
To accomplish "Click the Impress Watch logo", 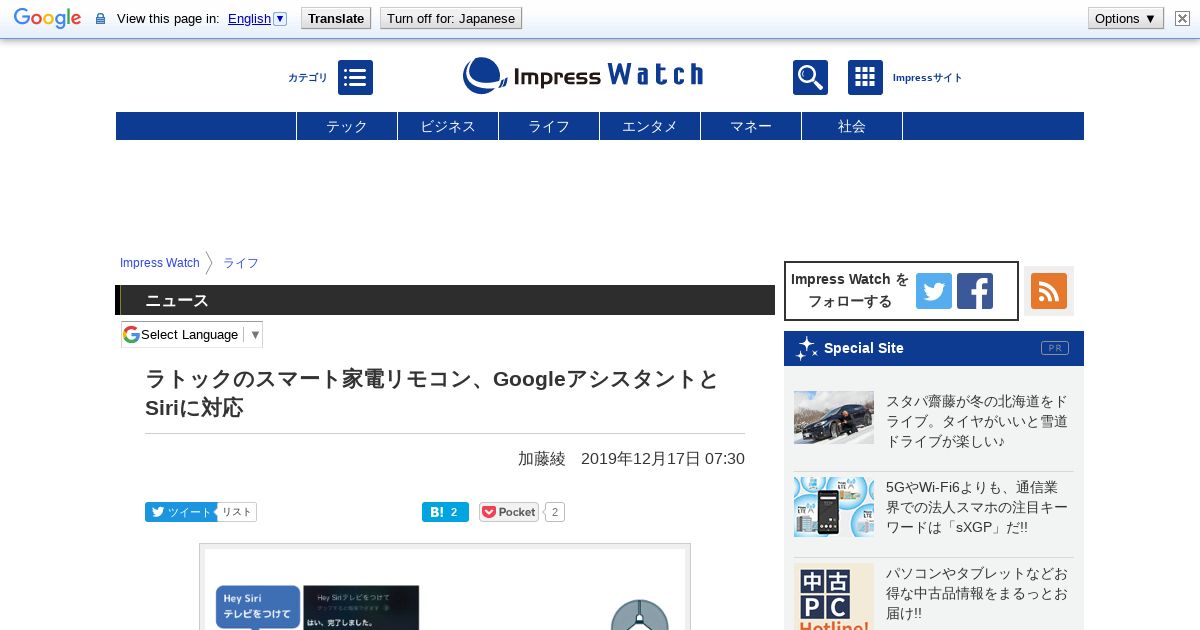I will 583,75.
